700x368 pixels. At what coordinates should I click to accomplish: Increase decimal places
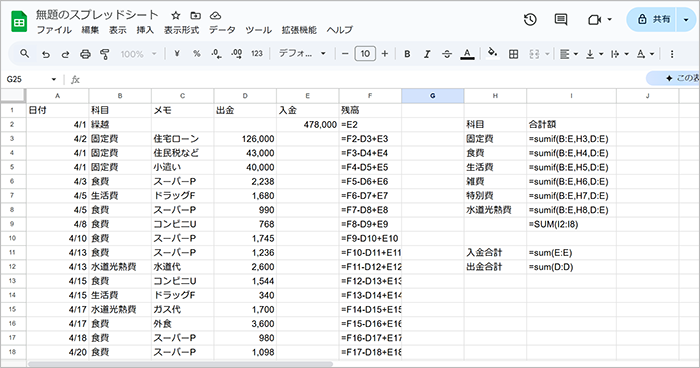click(237, 54)
